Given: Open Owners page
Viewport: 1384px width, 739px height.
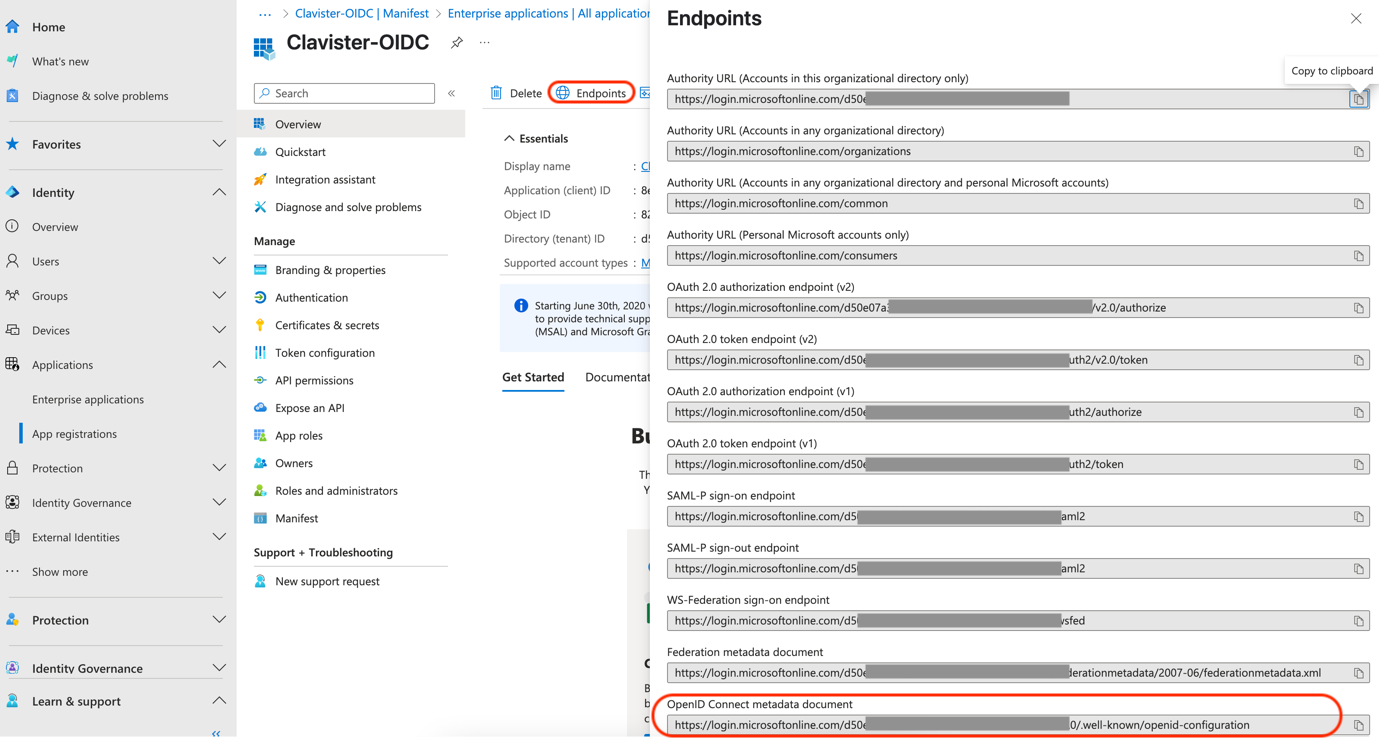Looking at the screenshot, I should pos(294,463).
